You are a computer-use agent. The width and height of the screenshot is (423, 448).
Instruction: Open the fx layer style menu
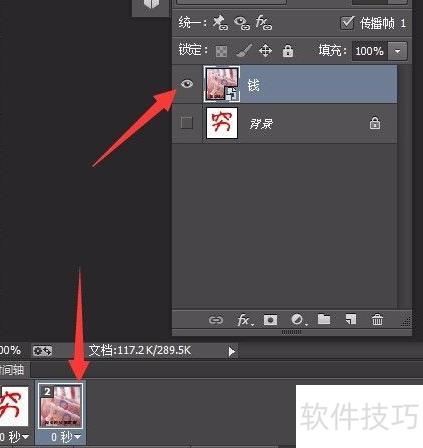244,320
